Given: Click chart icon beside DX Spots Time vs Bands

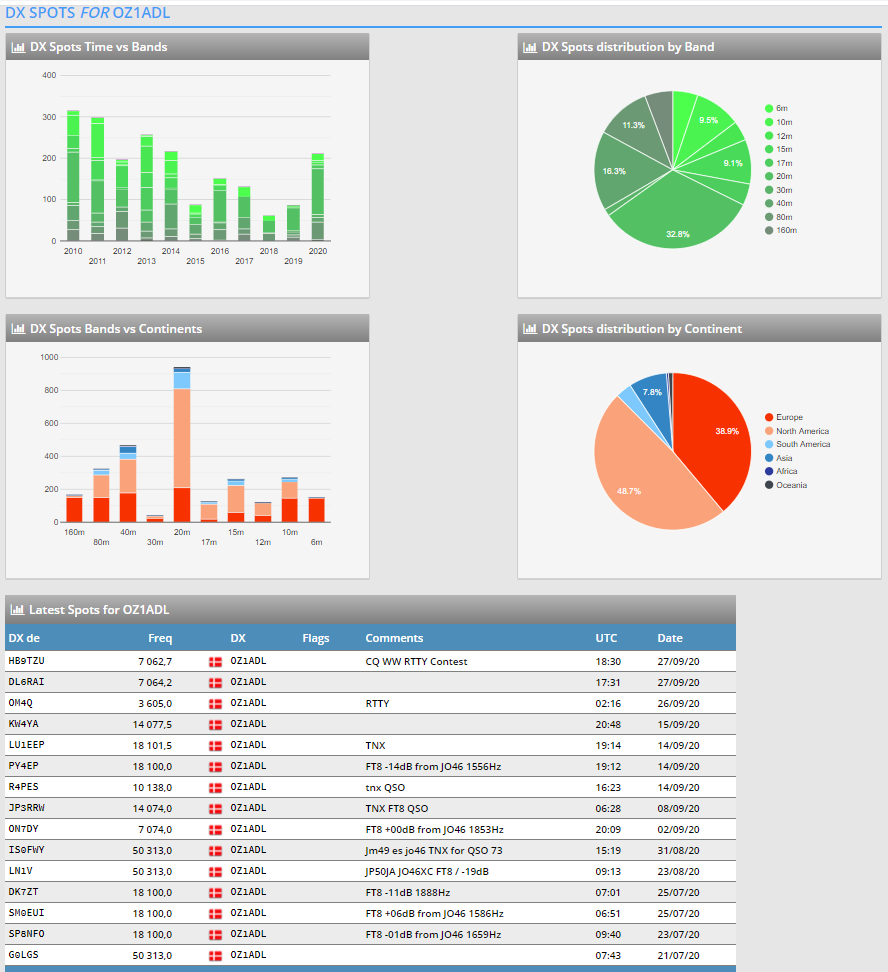Looking at the screenshot, I should pyautogui.click(x=18, y=47).
